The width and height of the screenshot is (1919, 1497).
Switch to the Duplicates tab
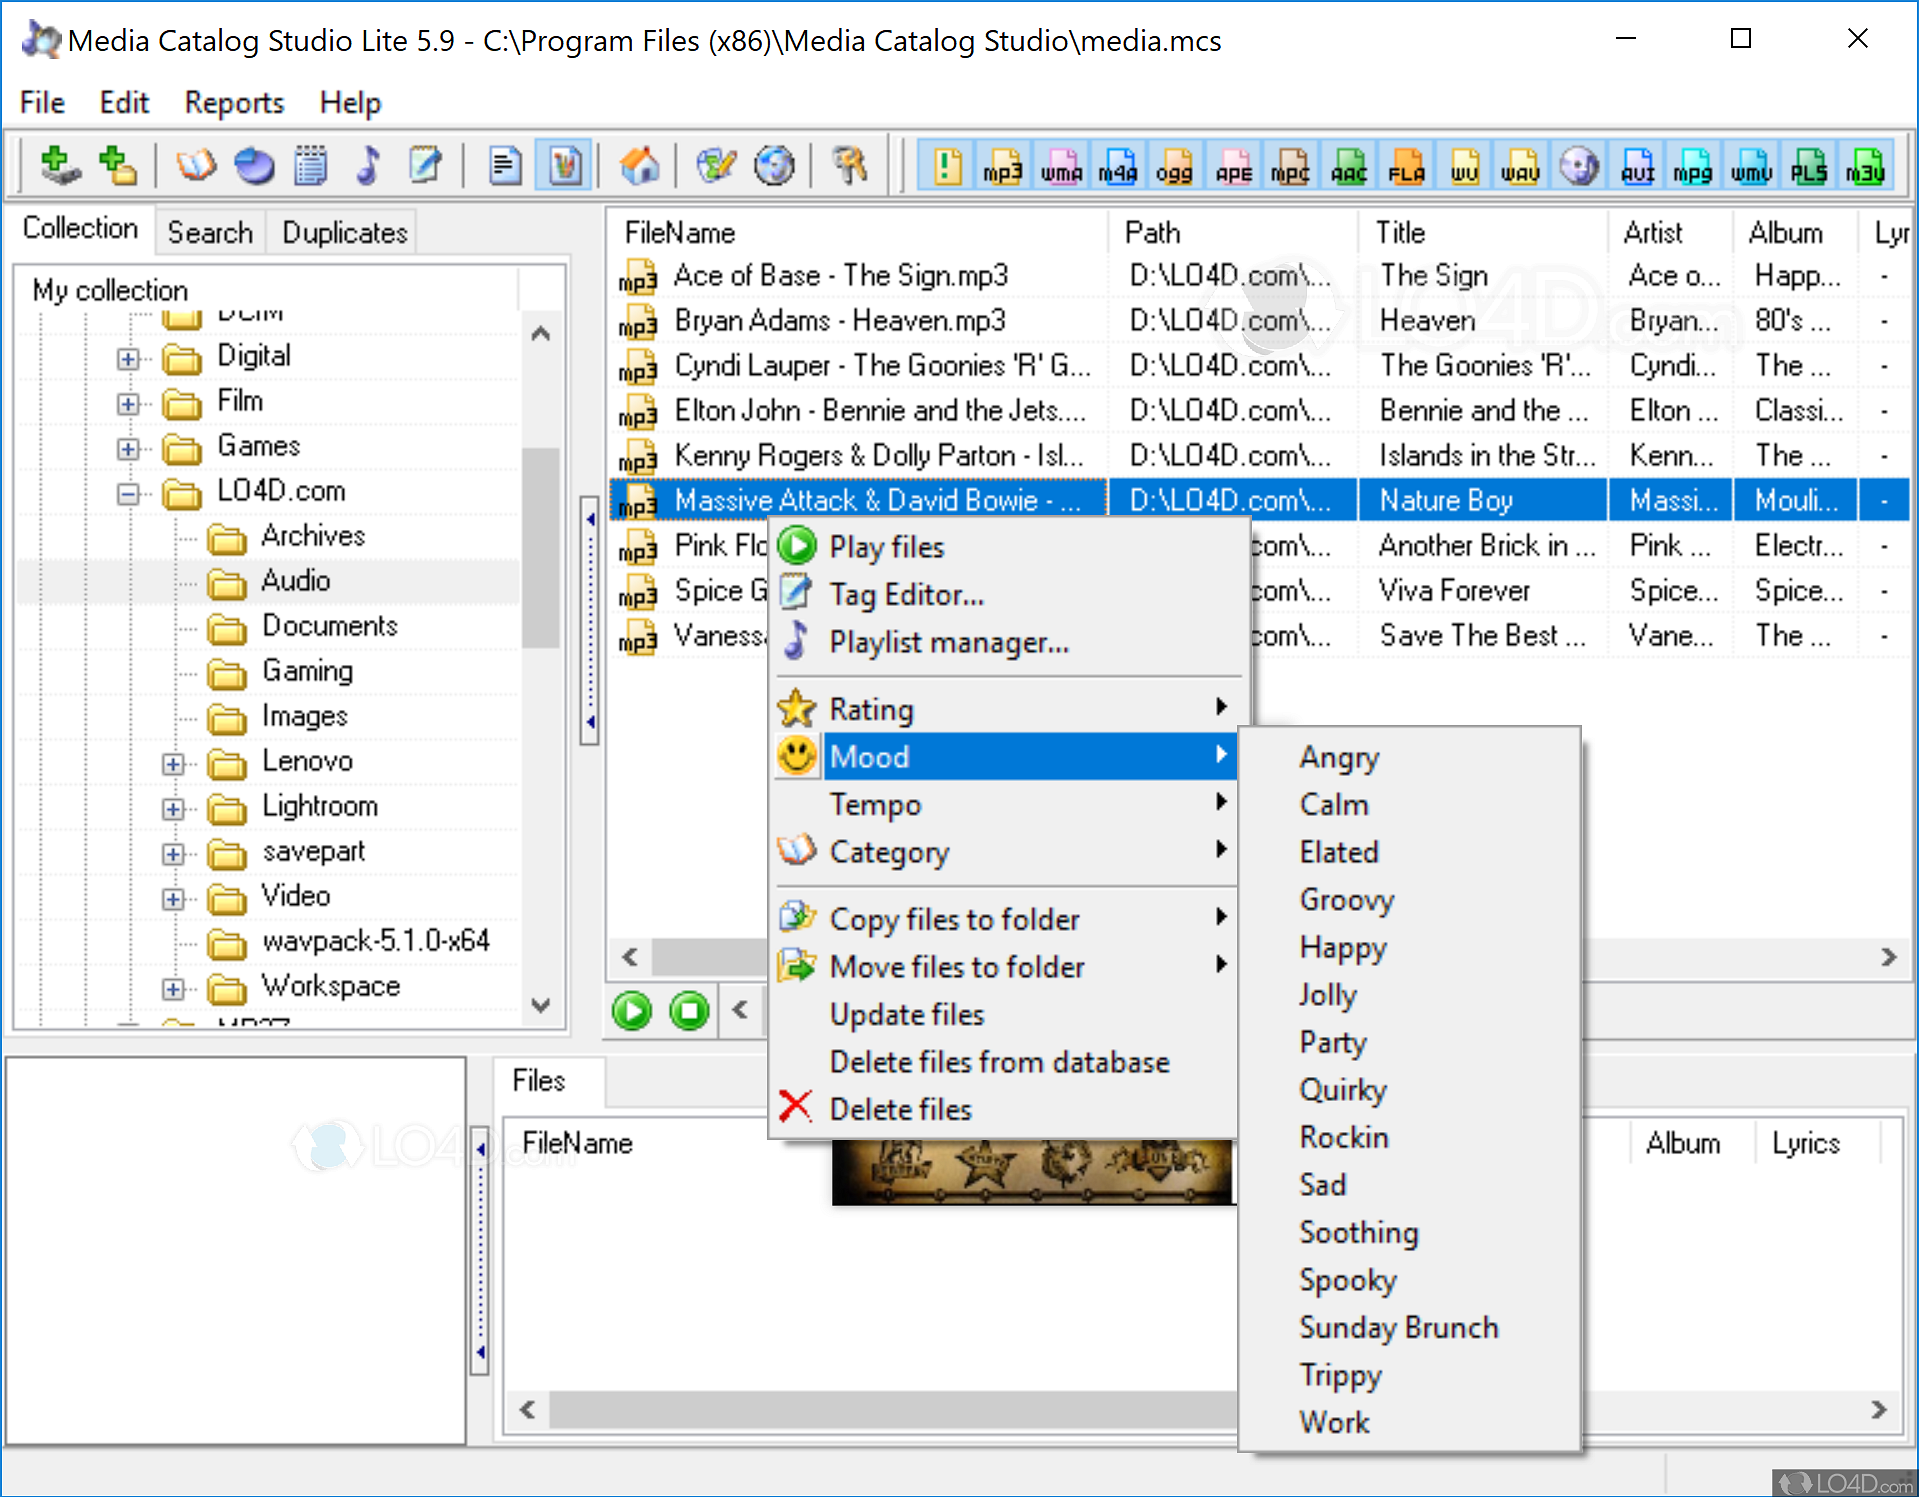point(344,233)
